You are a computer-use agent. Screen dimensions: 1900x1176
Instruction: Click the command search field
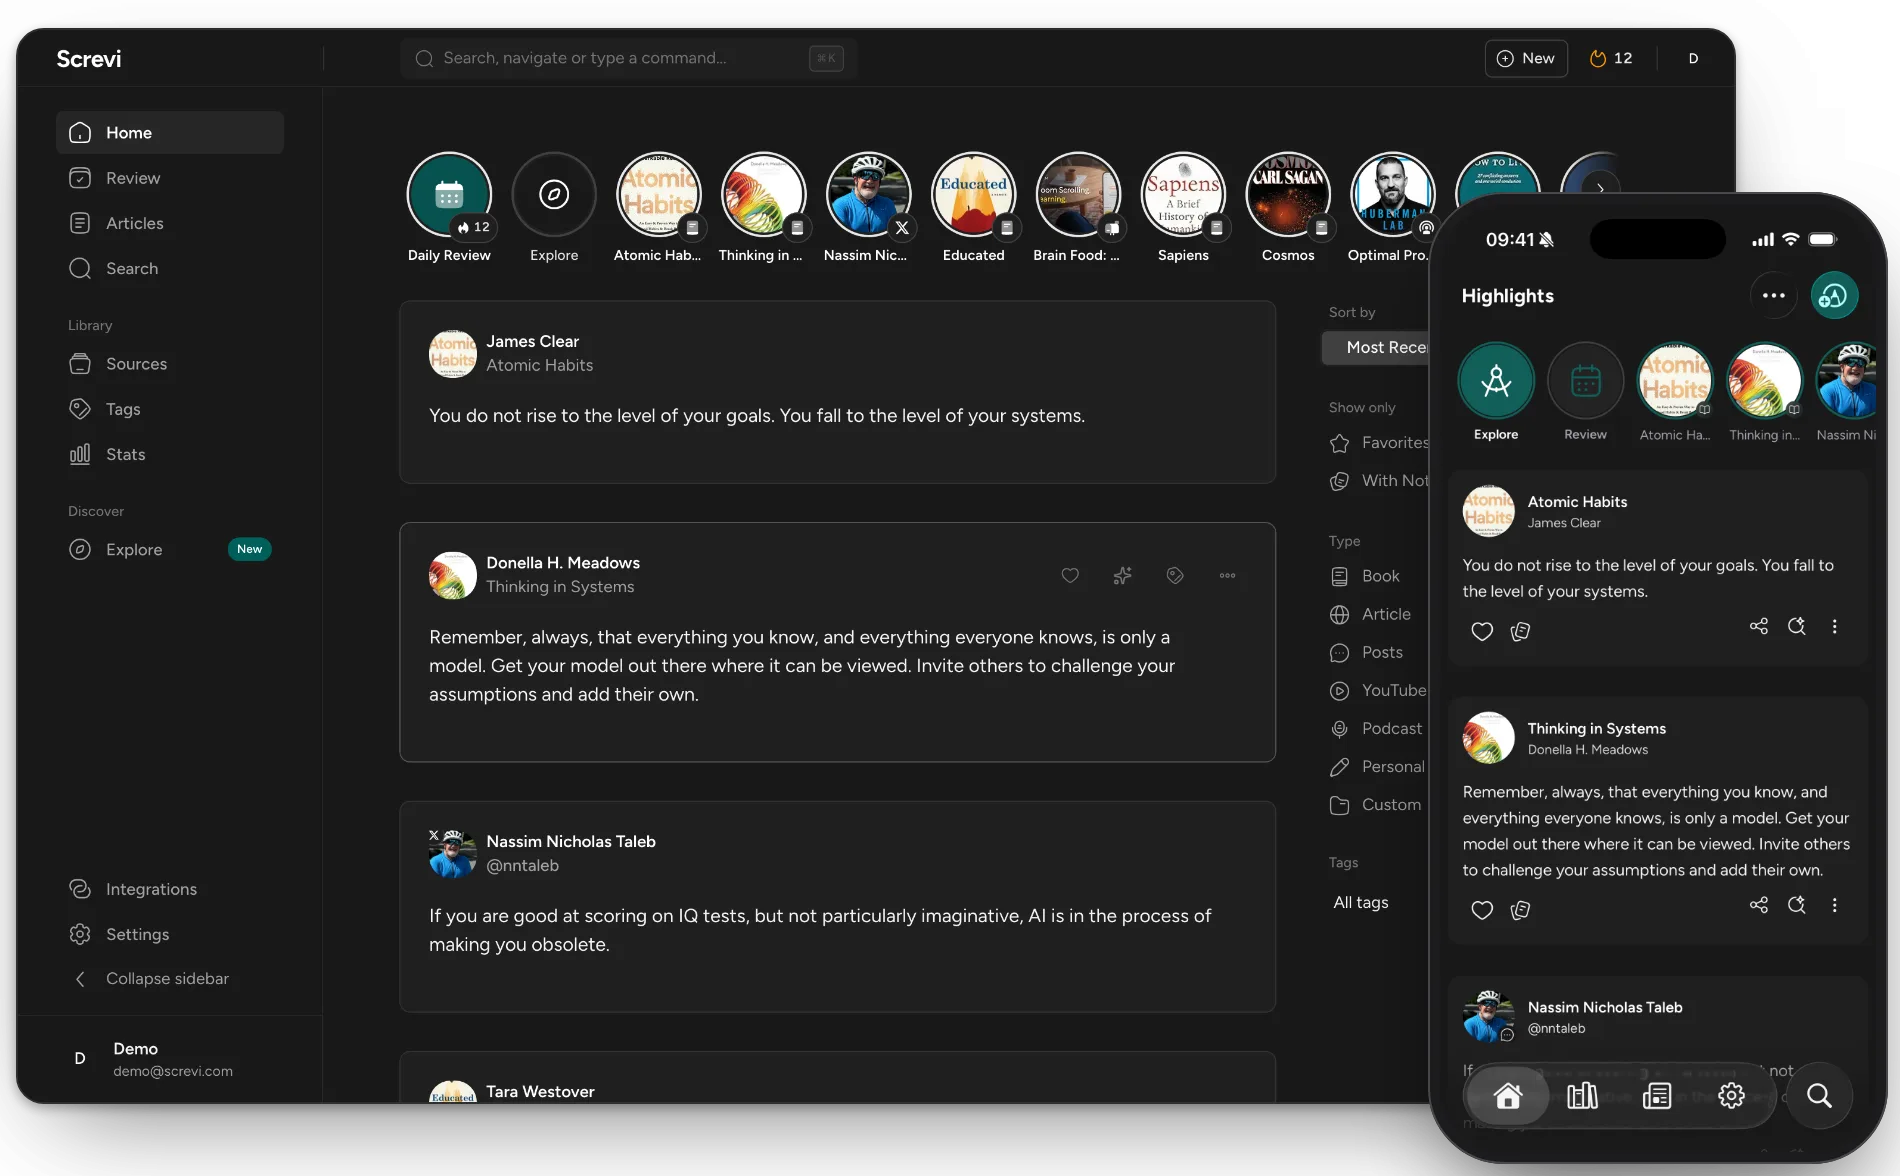629,58
